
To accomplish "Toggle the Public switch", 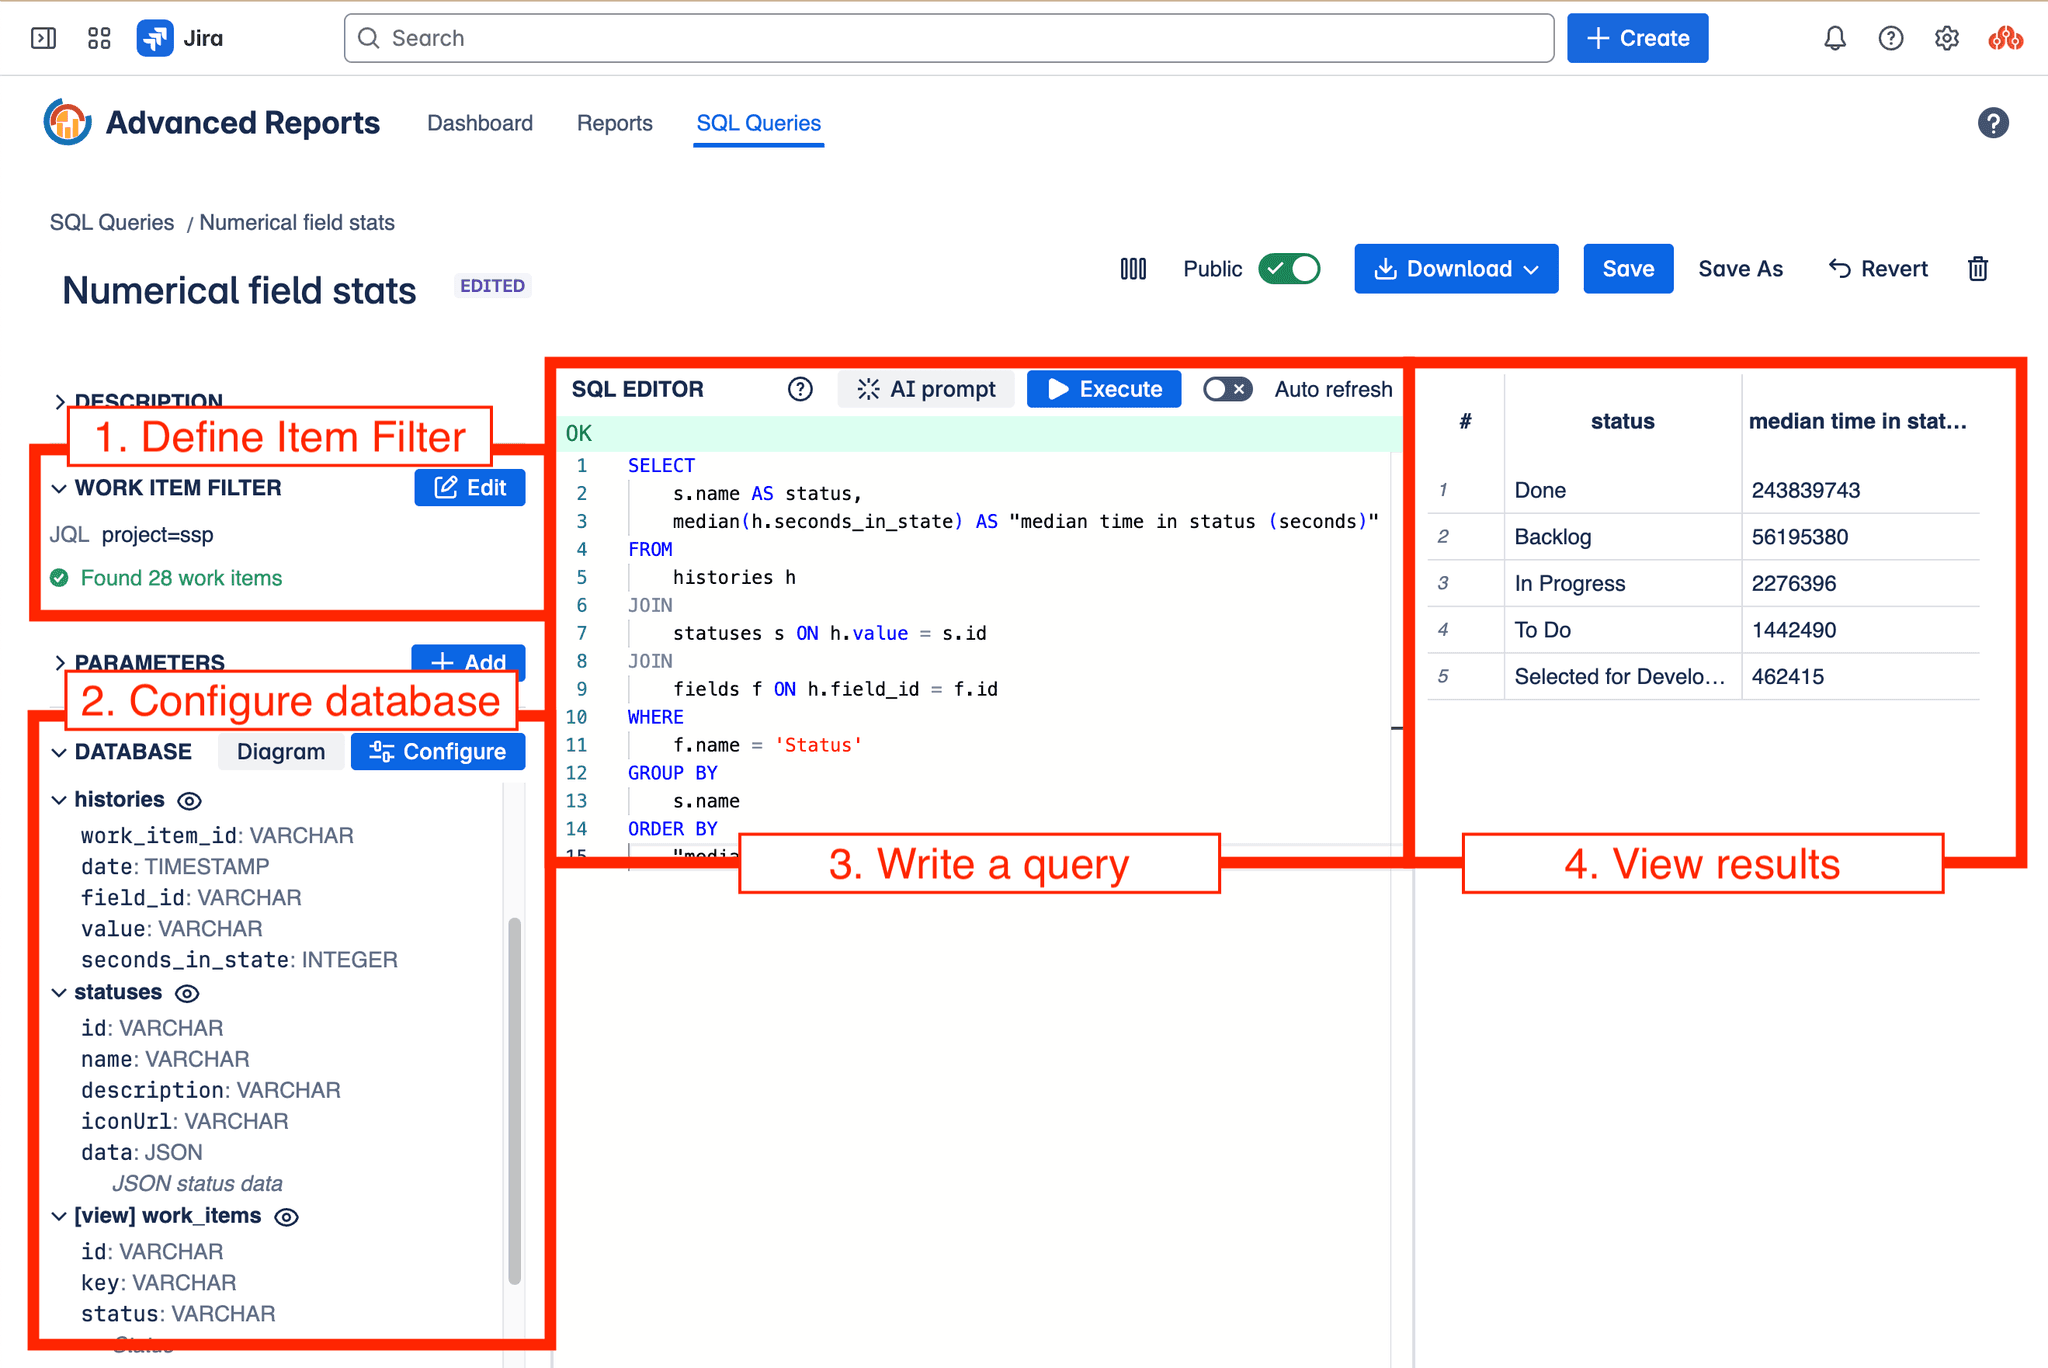I will (x=1289, y=269).
